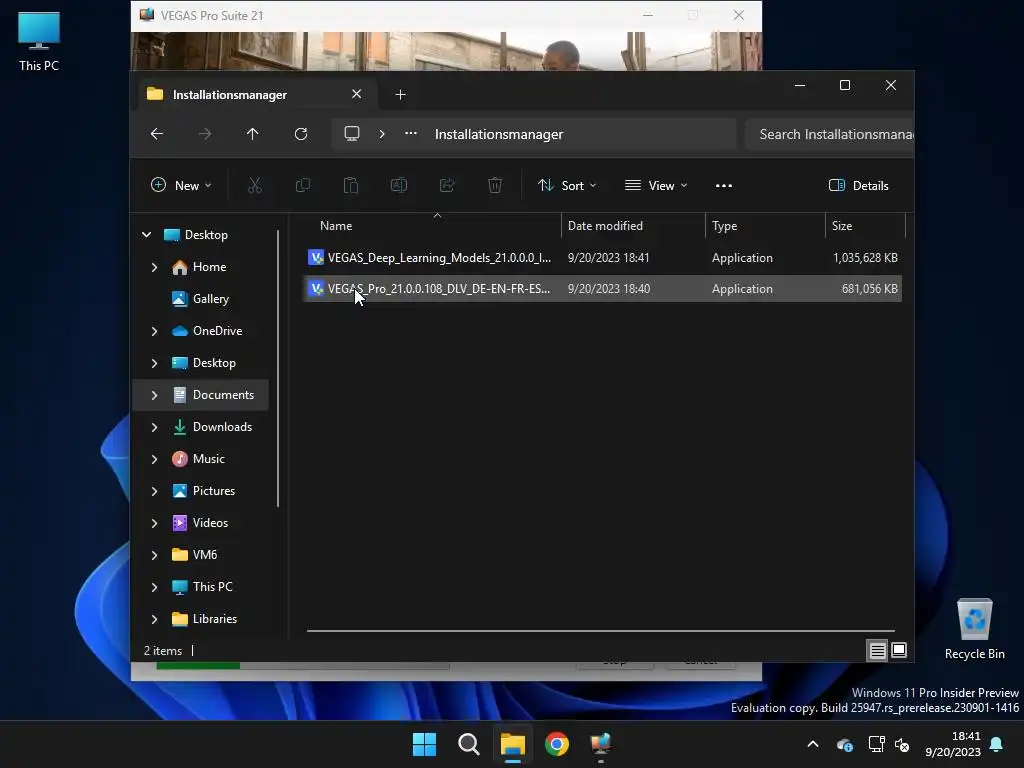Sort by the Type column header
This screenshot has height=768, width=1024.
765,226
